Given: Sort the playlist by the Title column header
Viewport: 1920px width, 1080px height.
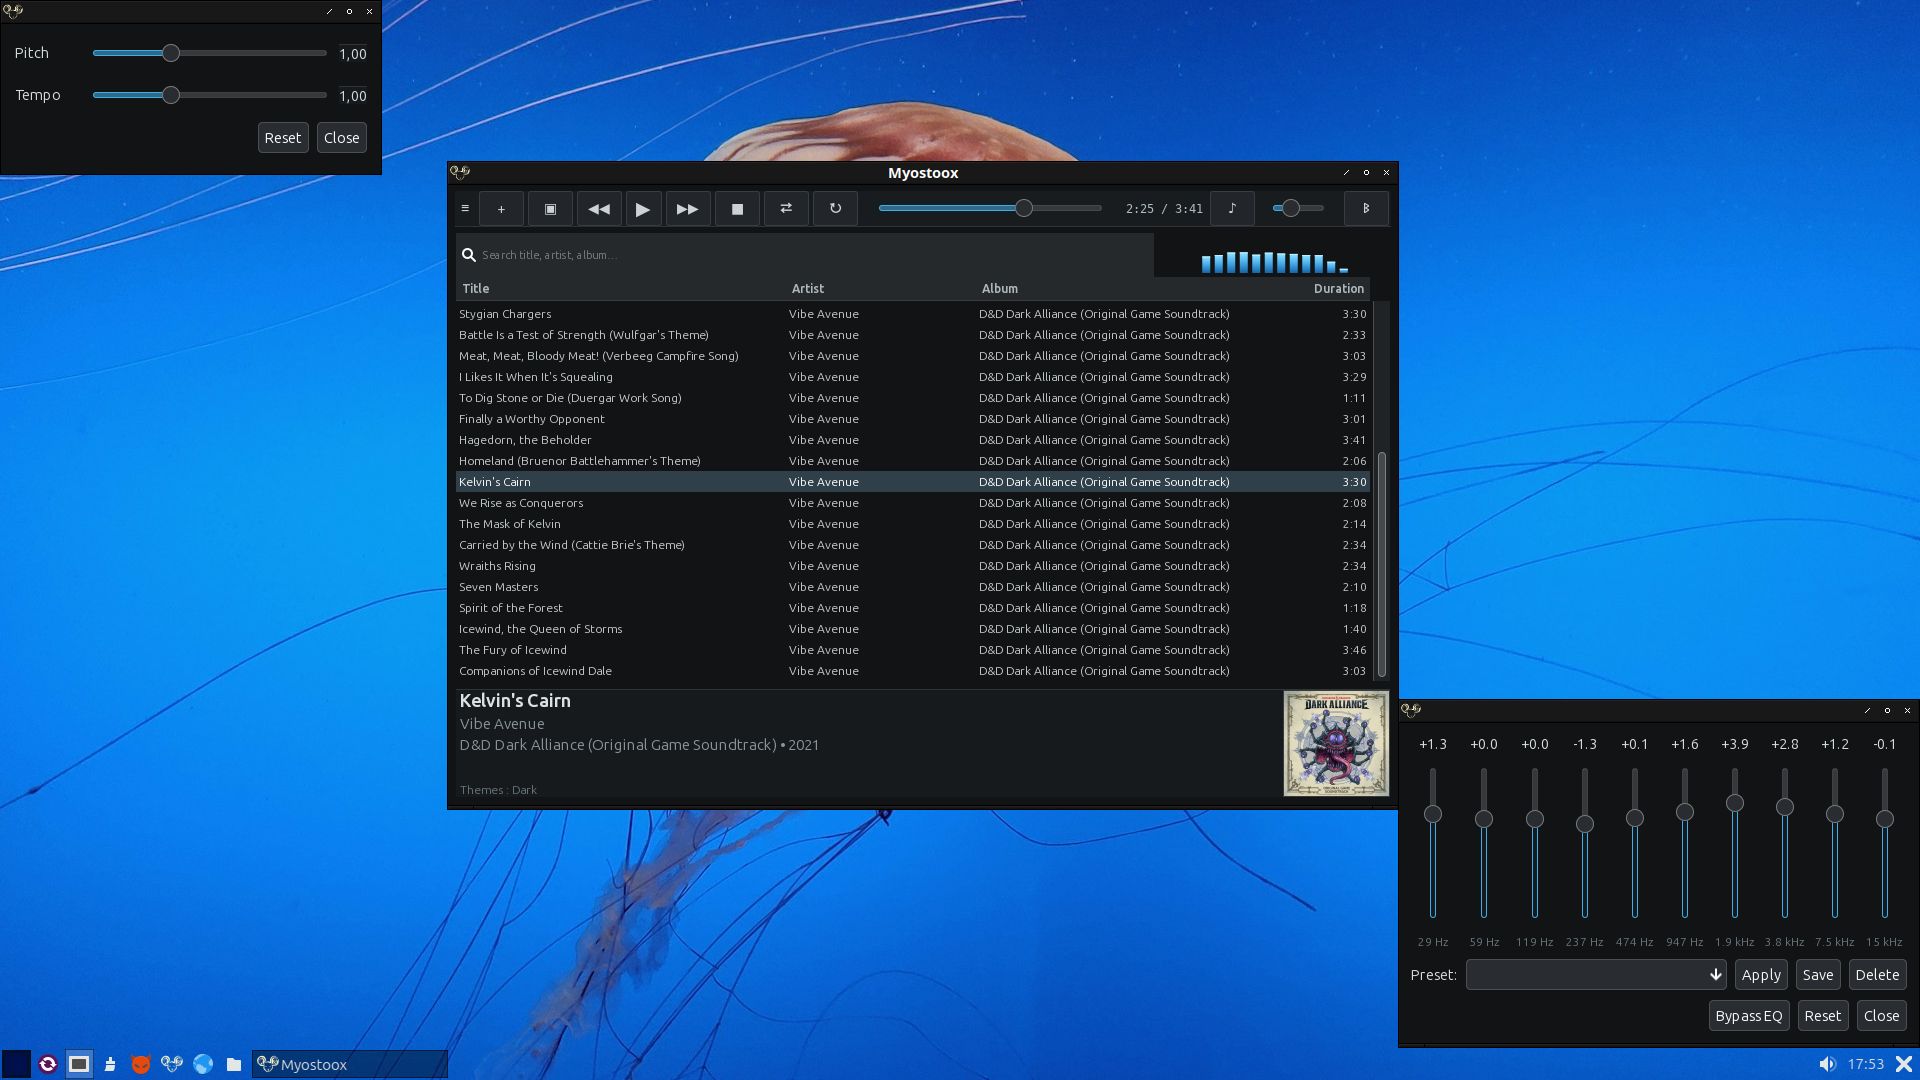Looking at the screenshot, I should click(x=620, y=288).
